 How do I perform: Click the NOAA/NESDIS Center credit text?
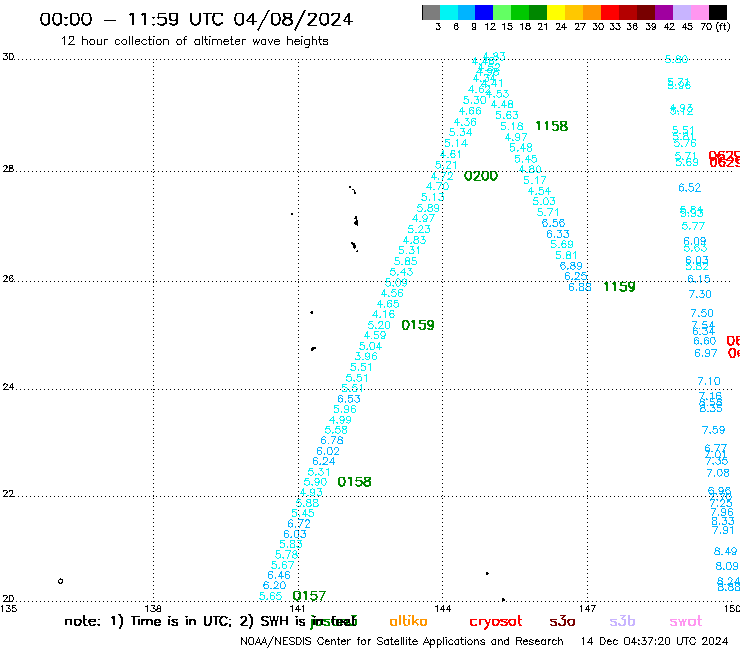click(x=402, y=641)
